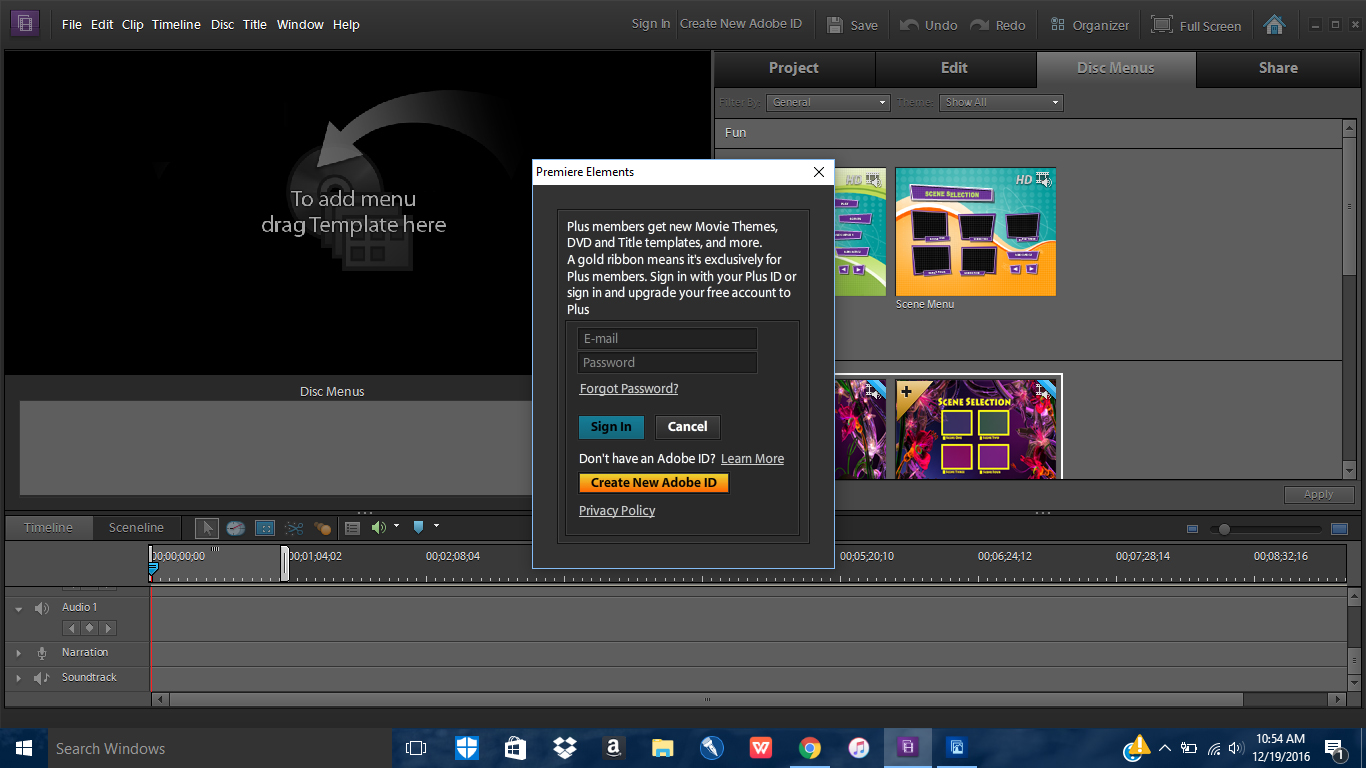Image resolution: width=1366 pixels, height=768 pixels.
Task: Mute the Audio 1 track speaker
Action: coord(42,608)
